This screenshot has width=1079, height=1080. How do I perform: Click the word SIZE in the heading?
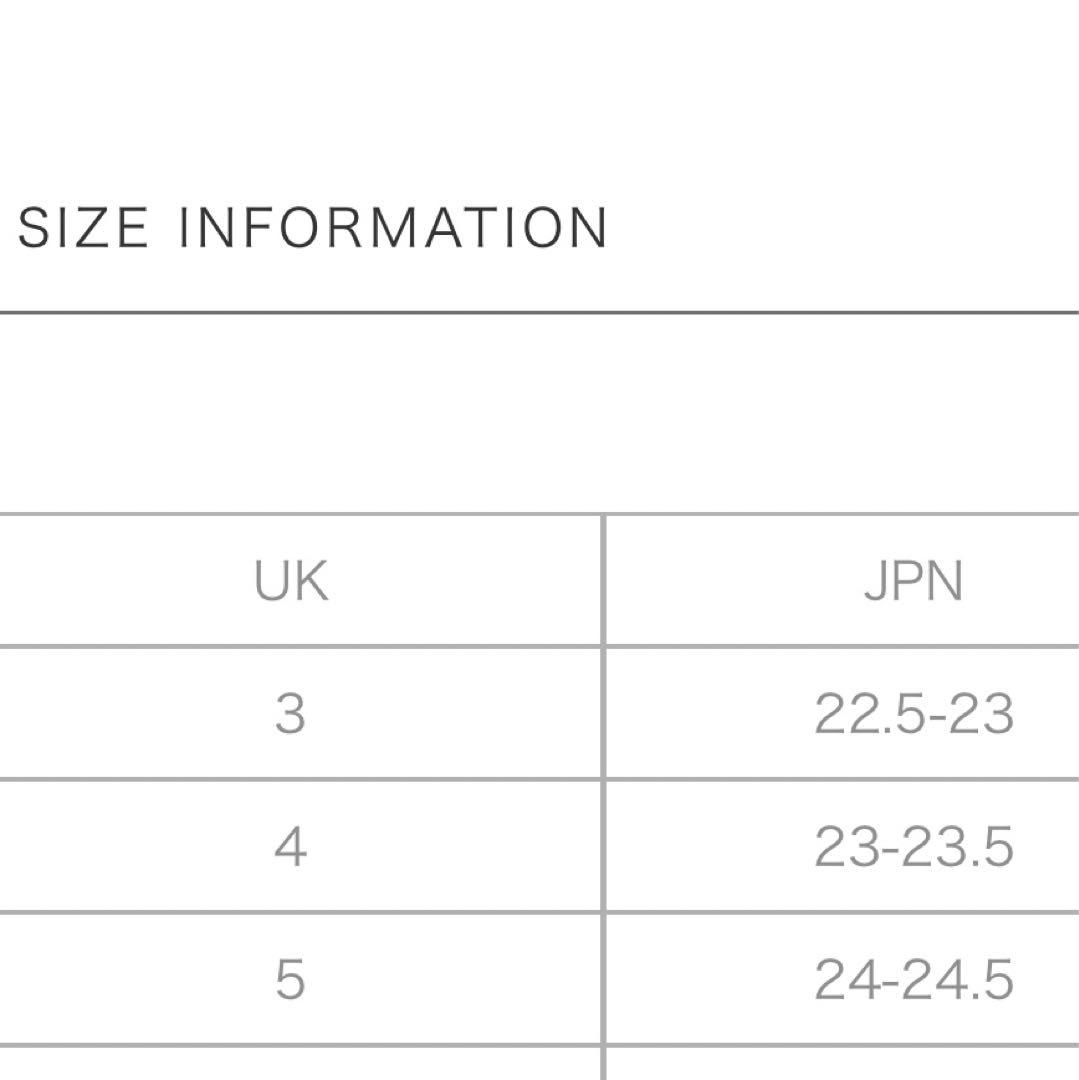click(82, 227)
